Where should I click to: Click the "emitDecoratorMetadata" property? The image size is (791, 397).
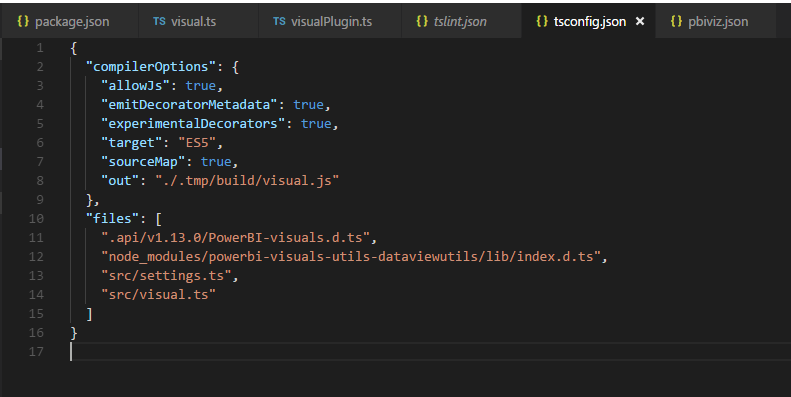click(189, 104)
